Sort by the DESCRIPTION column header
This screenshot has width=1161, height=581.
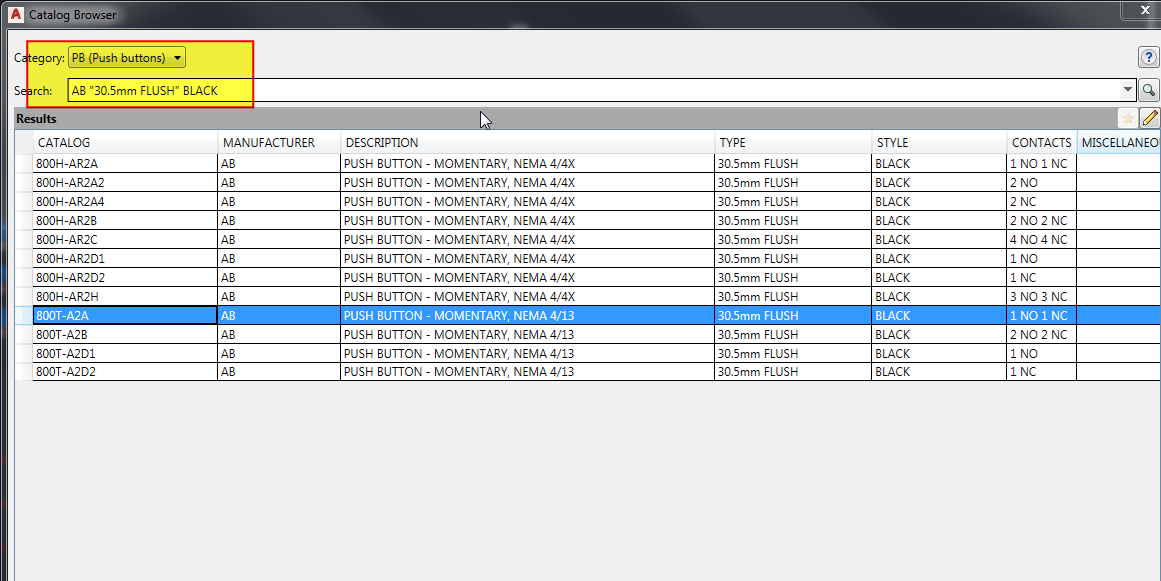coord(527,143)
